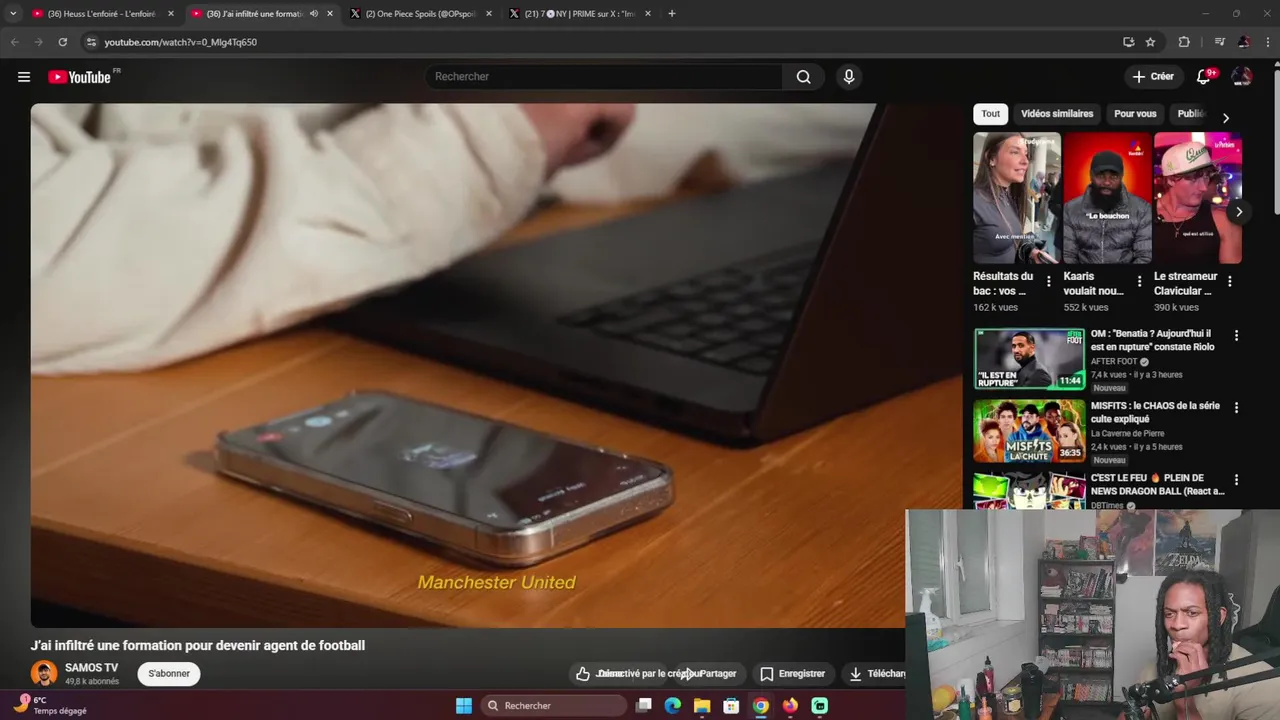
Task: Close the Heuss L'enfoiré tab
Action: [171, 14]
